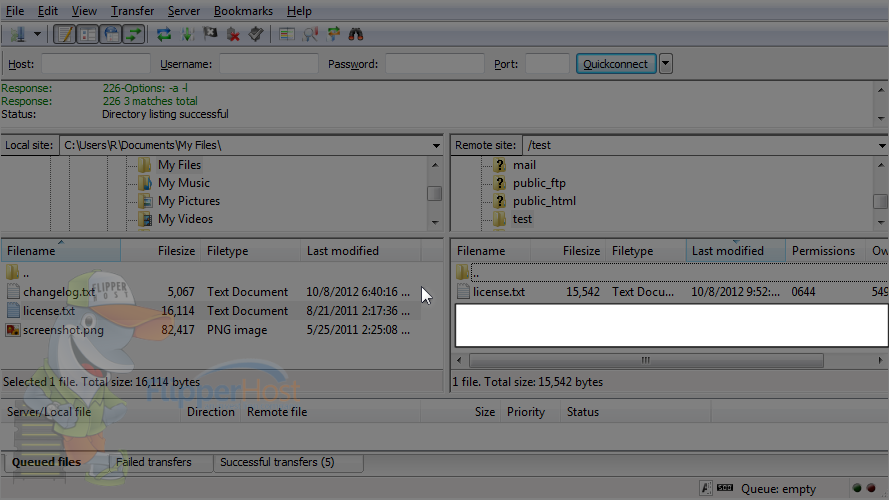889x500 pixels.
Task: Sort local files by Filesize column
Action: (x=160, y=251)
